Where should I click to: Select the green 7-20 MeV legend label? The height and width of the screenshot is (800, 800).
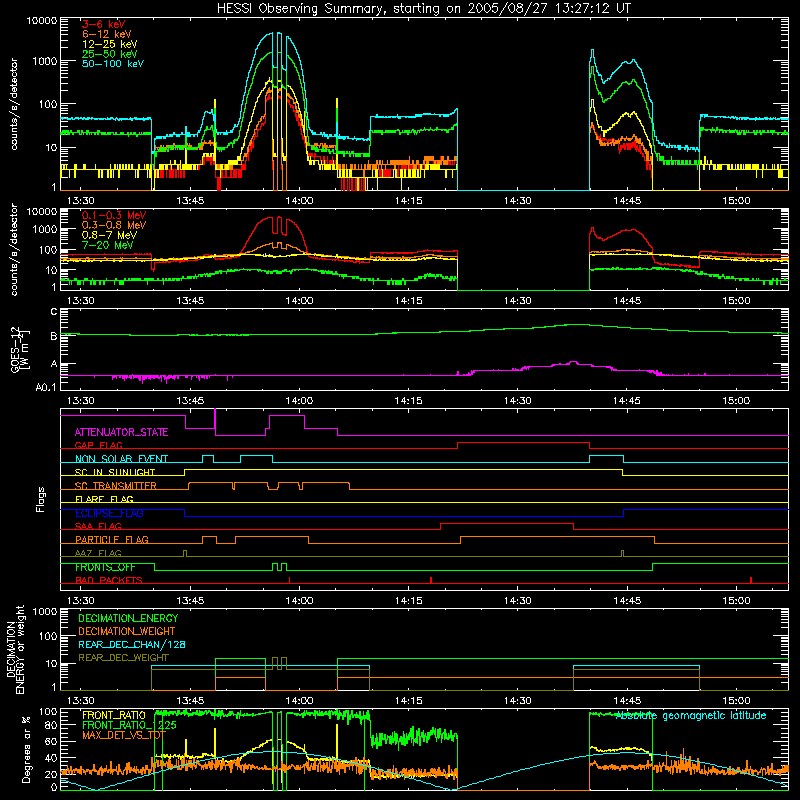pos(107,245)
